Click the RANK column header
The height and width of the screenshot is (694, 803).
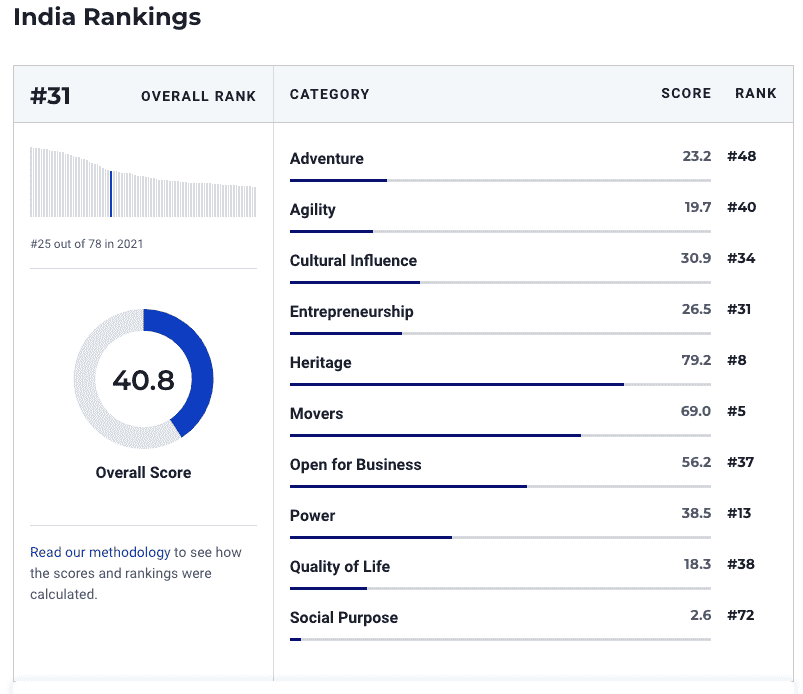[755, 93]
